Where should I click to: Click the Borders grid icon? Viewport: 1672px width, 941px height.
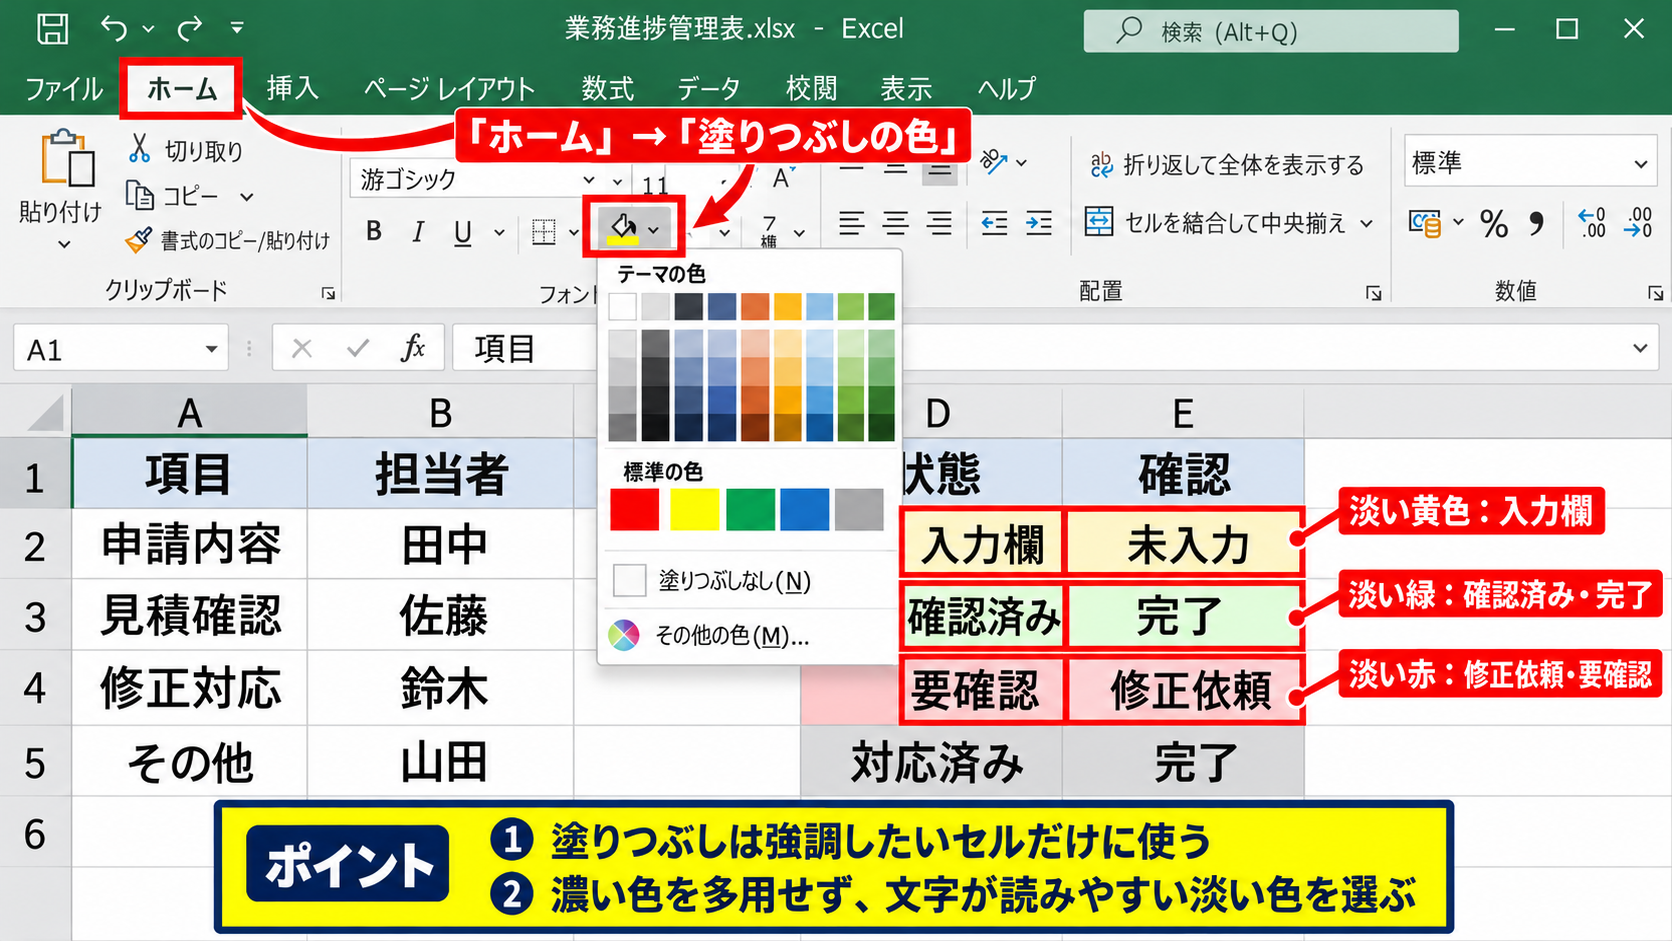(544, 232)
